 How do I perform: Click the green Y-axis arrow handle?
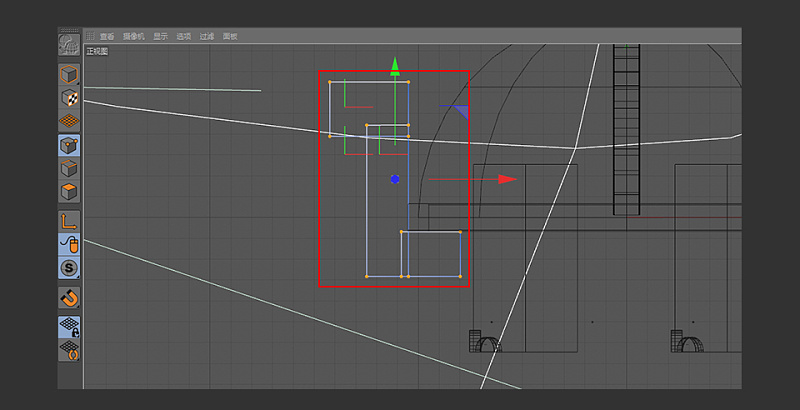point(396,67)
